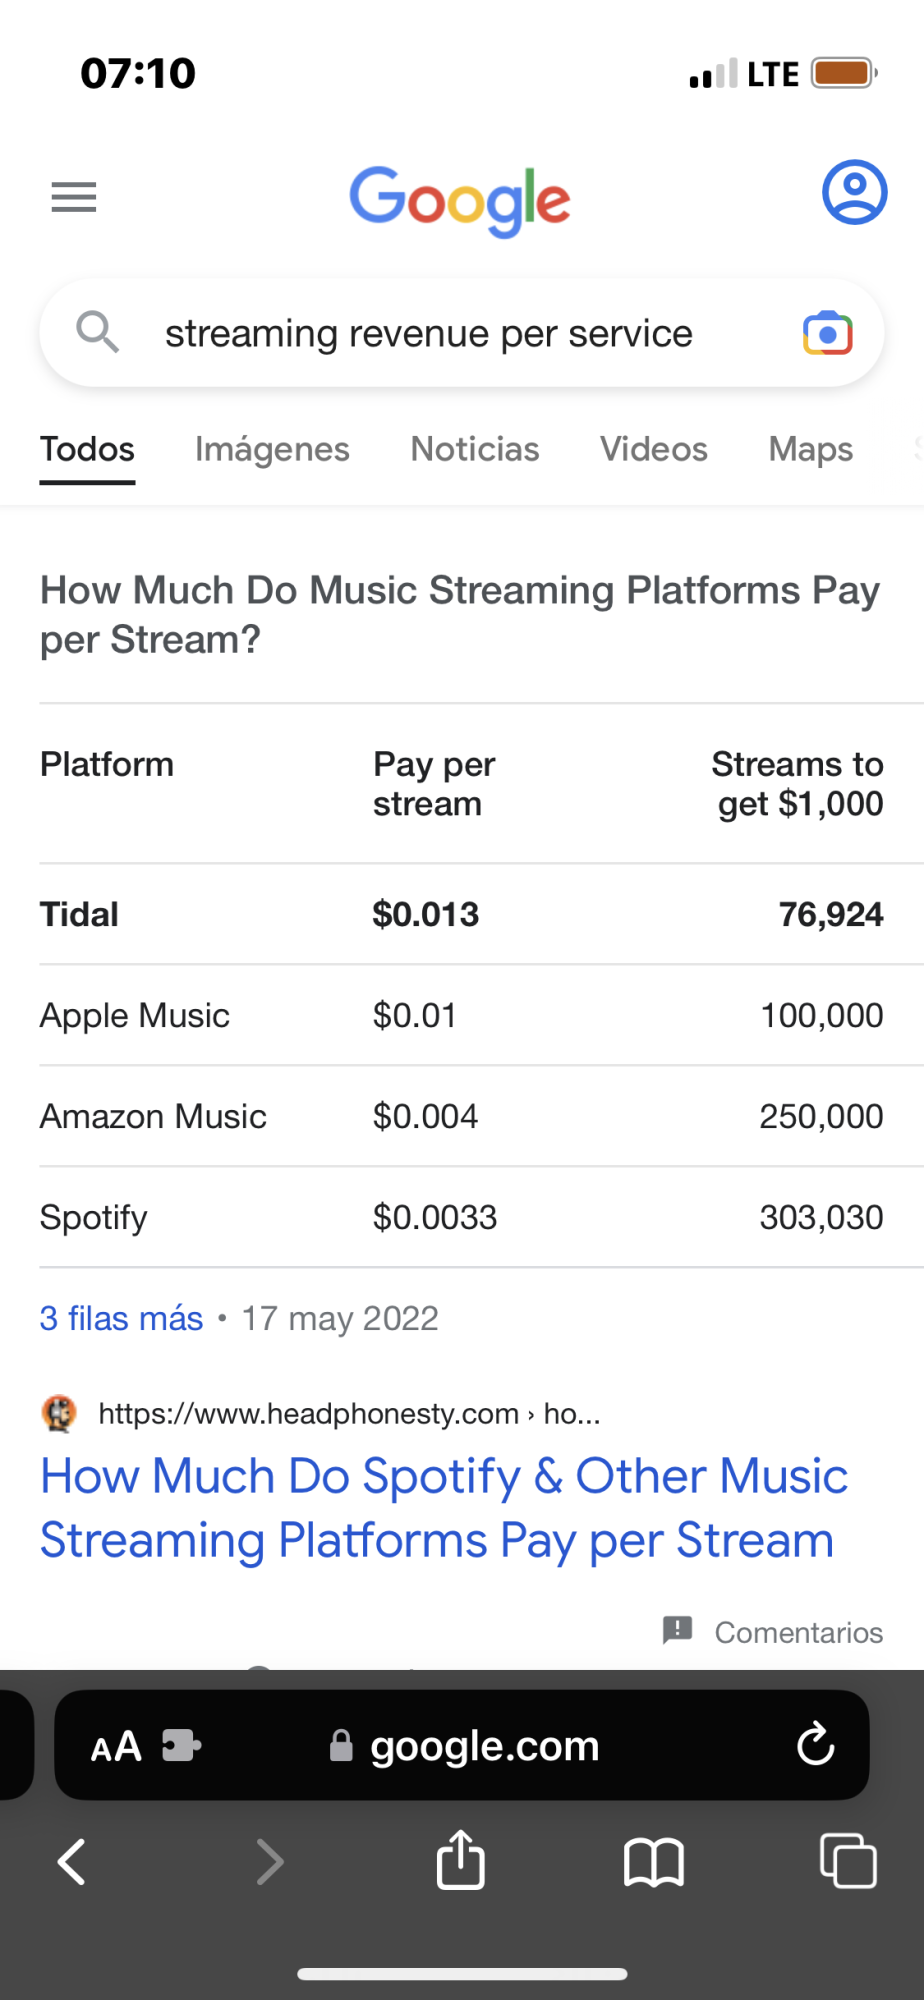Screen dimensions: 924x2000
Task: Go back to previous page
Action: pos(72,1861)
